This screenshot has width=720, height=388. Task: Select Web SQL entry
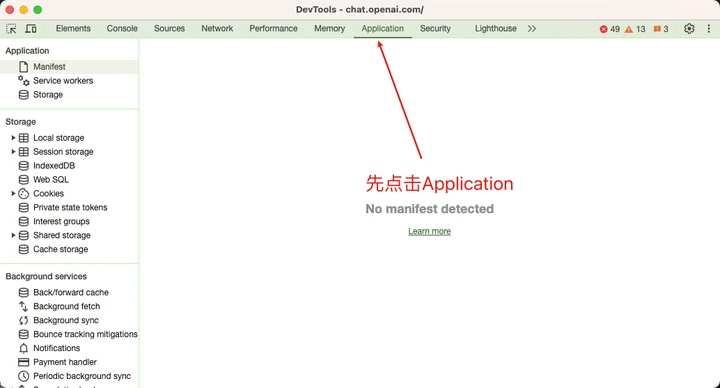coord(51,180)
